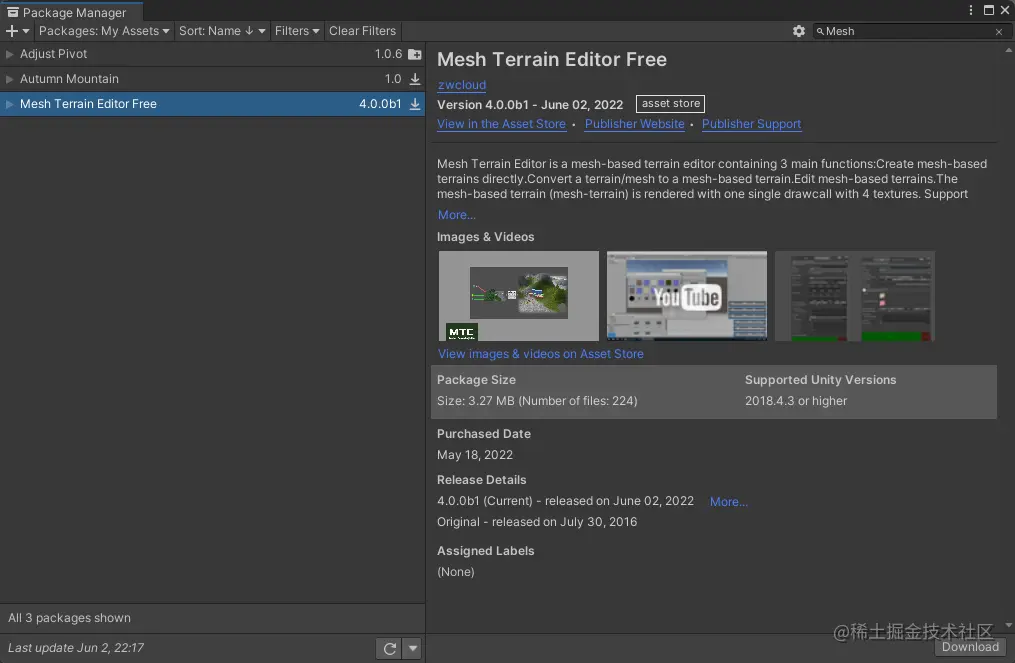The height and width of the screenshot is (663, 1015).
Task: Click the purchased date May 18, 2022
Action: coord(474,455)
